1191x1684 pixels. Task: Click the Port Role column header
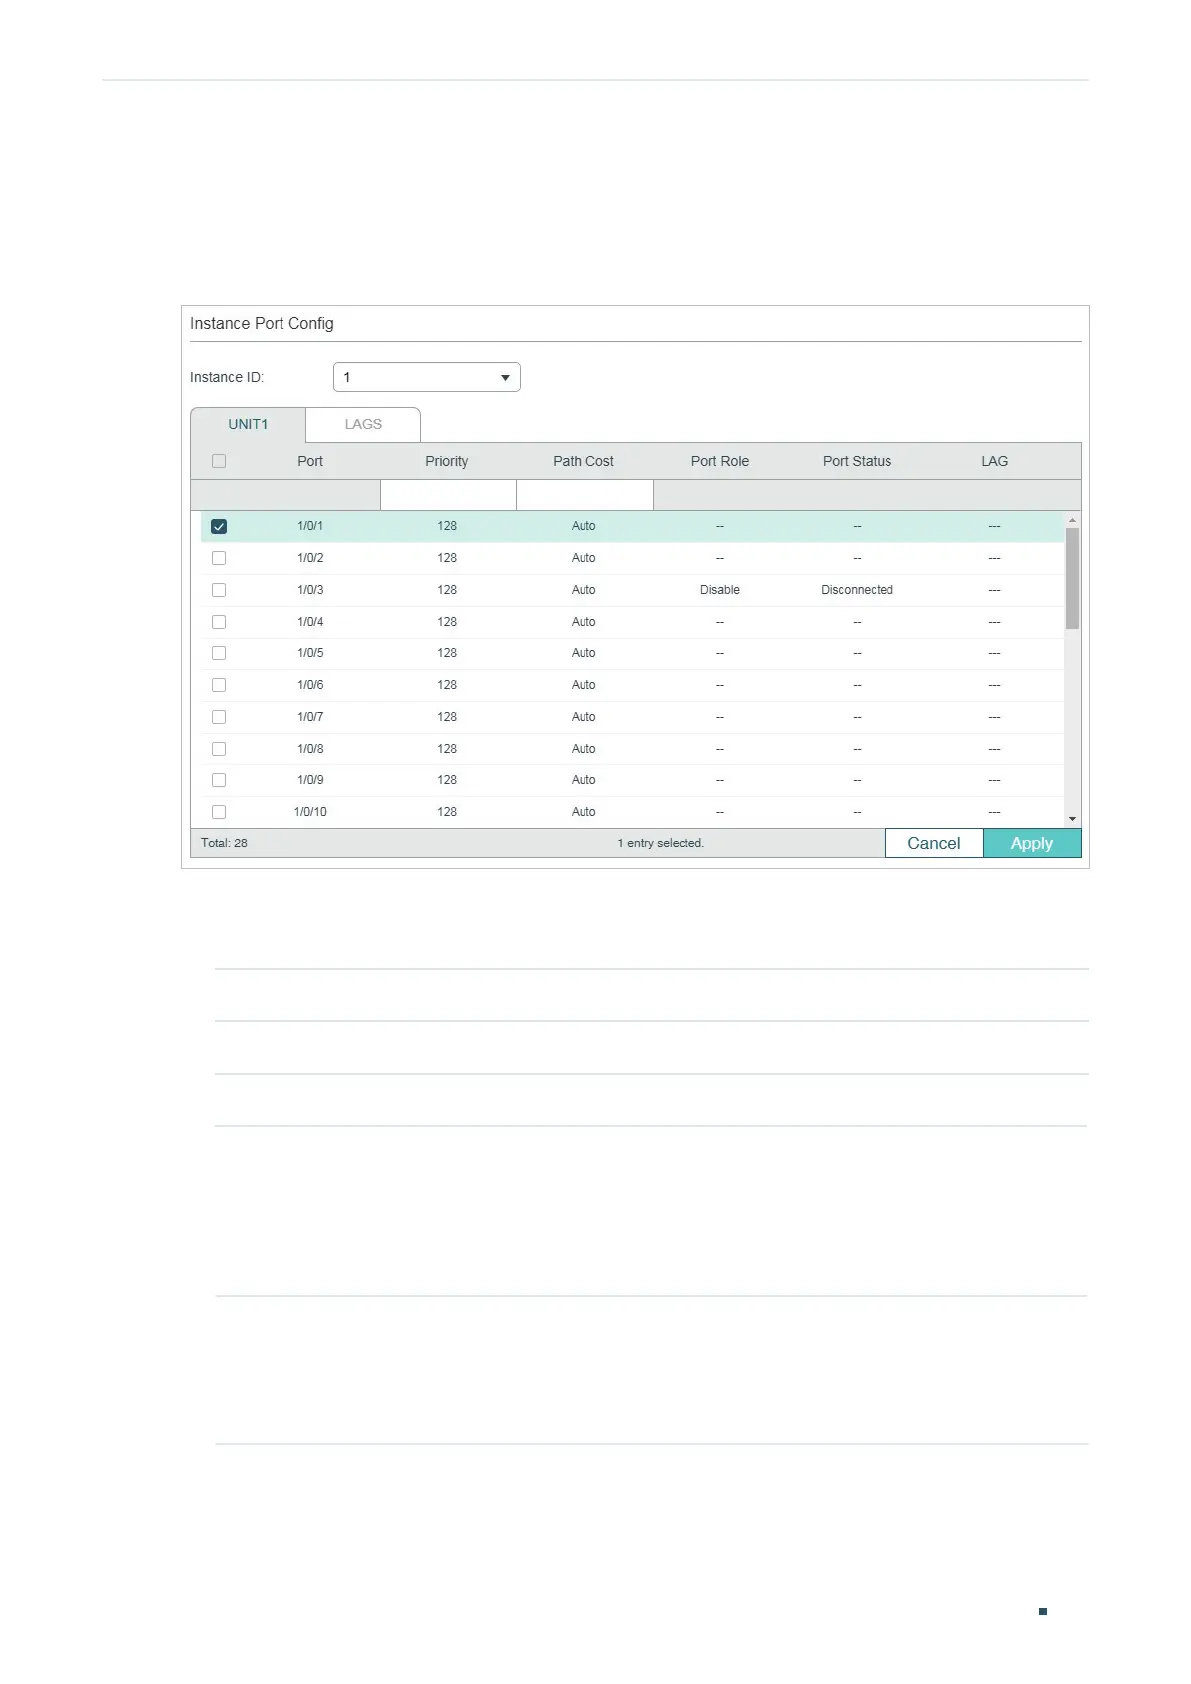[720, 461]
